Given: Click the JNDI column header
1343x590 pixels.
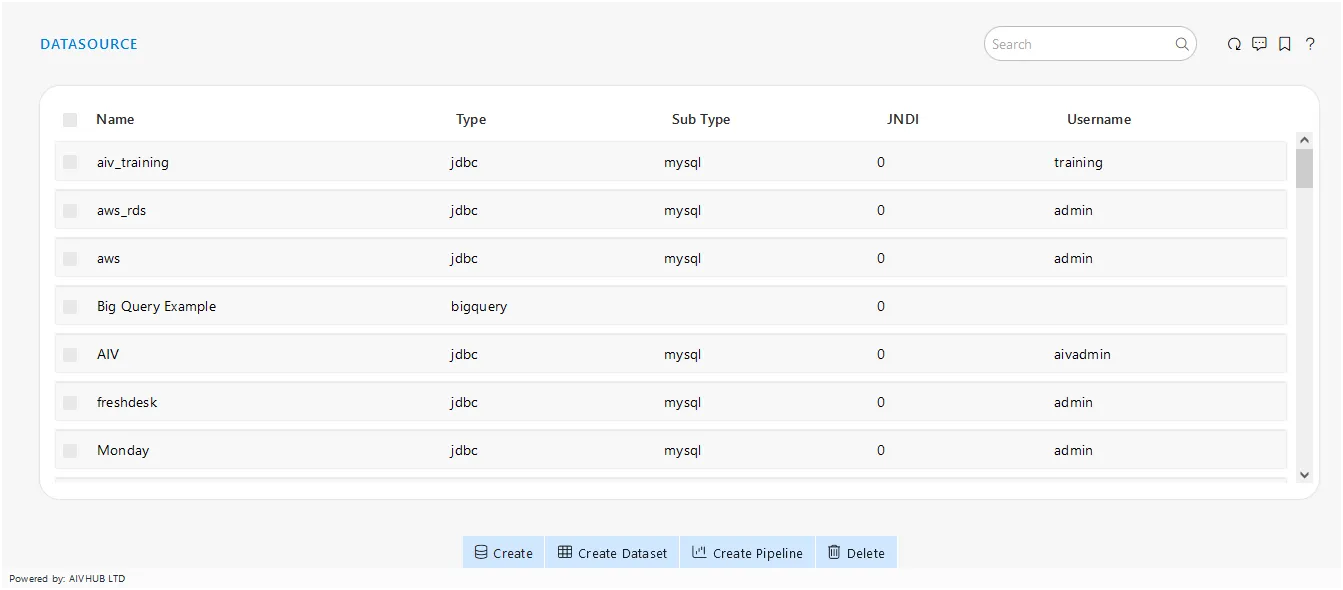Looking at the screenshot, I should coord(903,119).
